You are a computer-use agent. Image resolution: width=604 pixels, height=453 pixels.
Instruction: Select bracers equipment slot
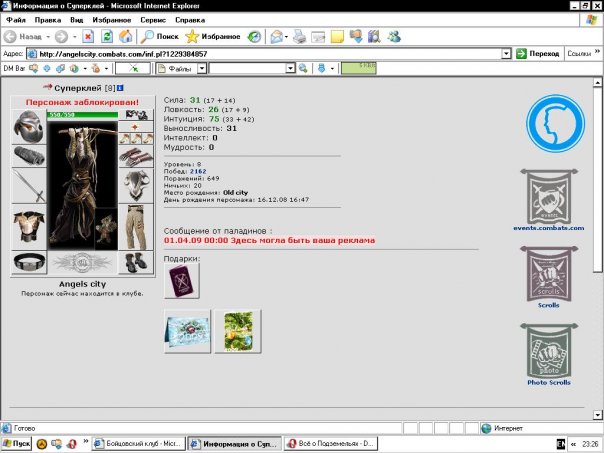(29, 156)
